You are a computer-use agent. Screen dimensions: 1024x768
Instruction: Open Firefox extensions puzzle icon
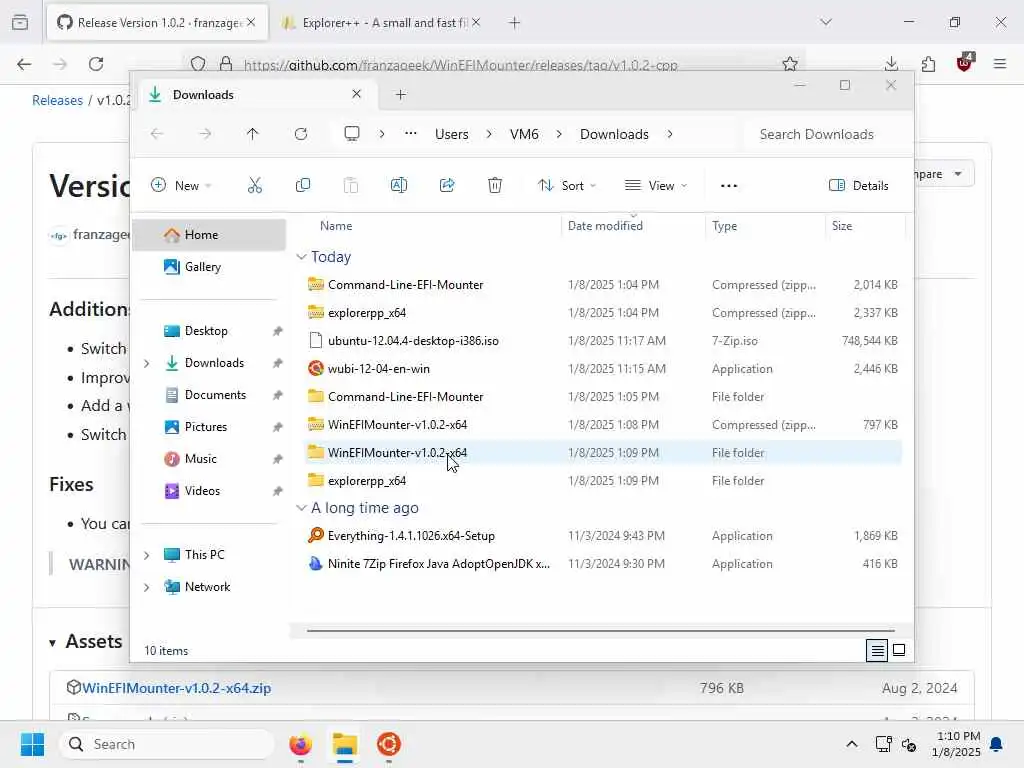928,64
